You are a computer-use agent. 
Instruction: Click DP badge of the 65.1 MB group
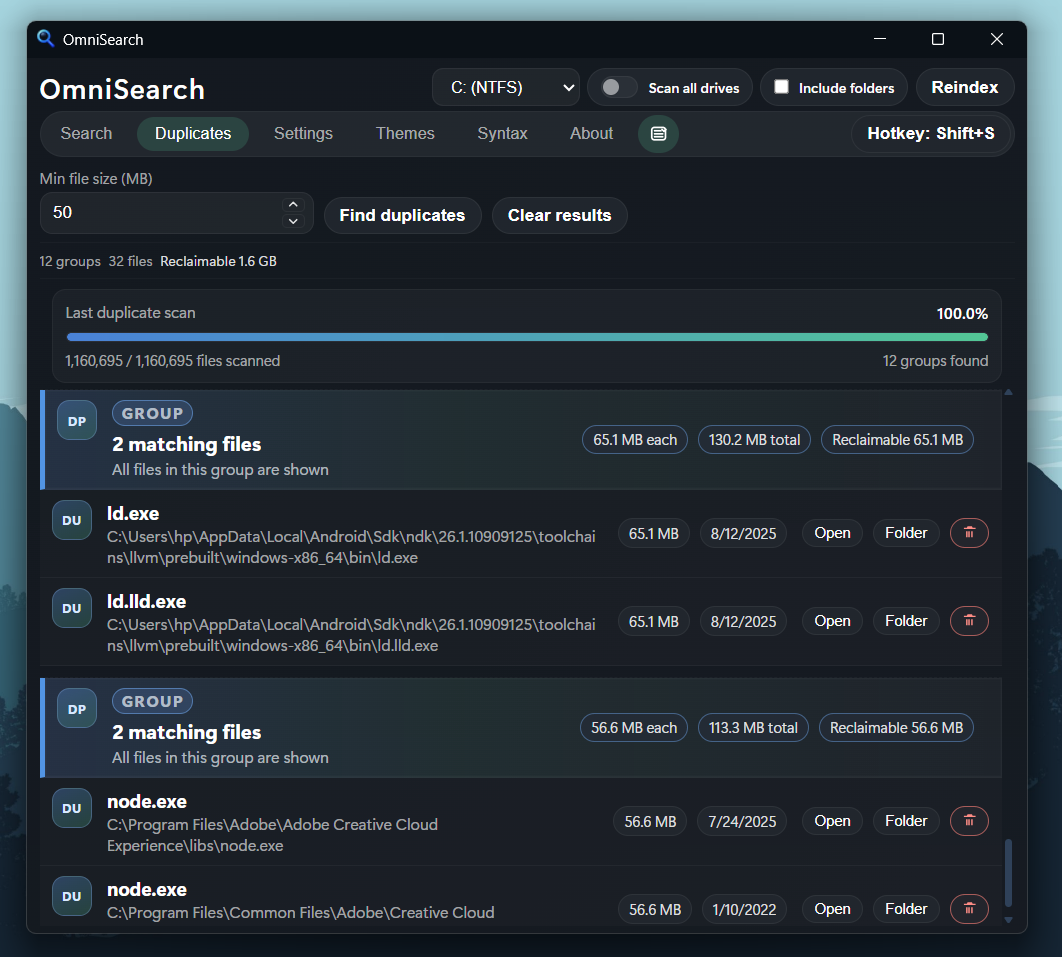coord(77,421)
